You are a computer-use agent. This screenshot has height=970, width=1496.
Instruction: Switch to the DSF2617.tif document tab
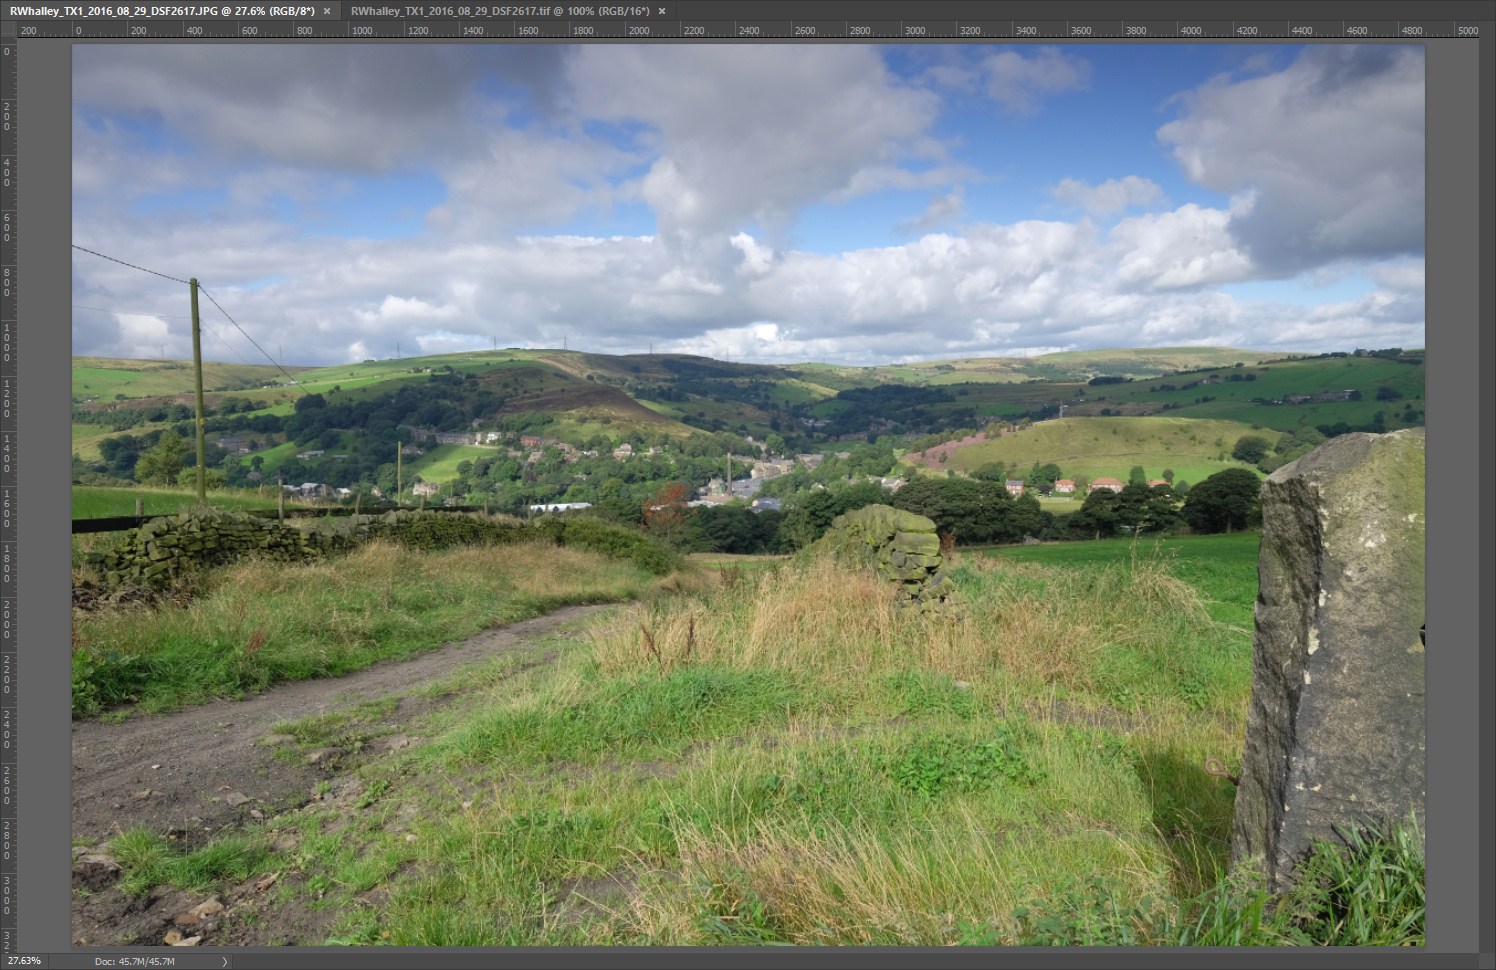pyautogui.click(x=499, y=11)
